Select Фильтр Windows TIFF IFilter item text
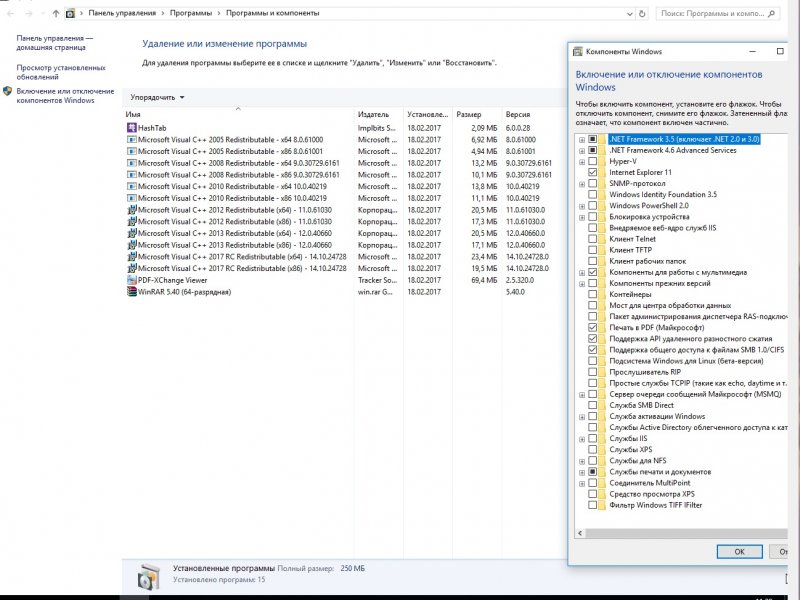 [x=656, y=505]
